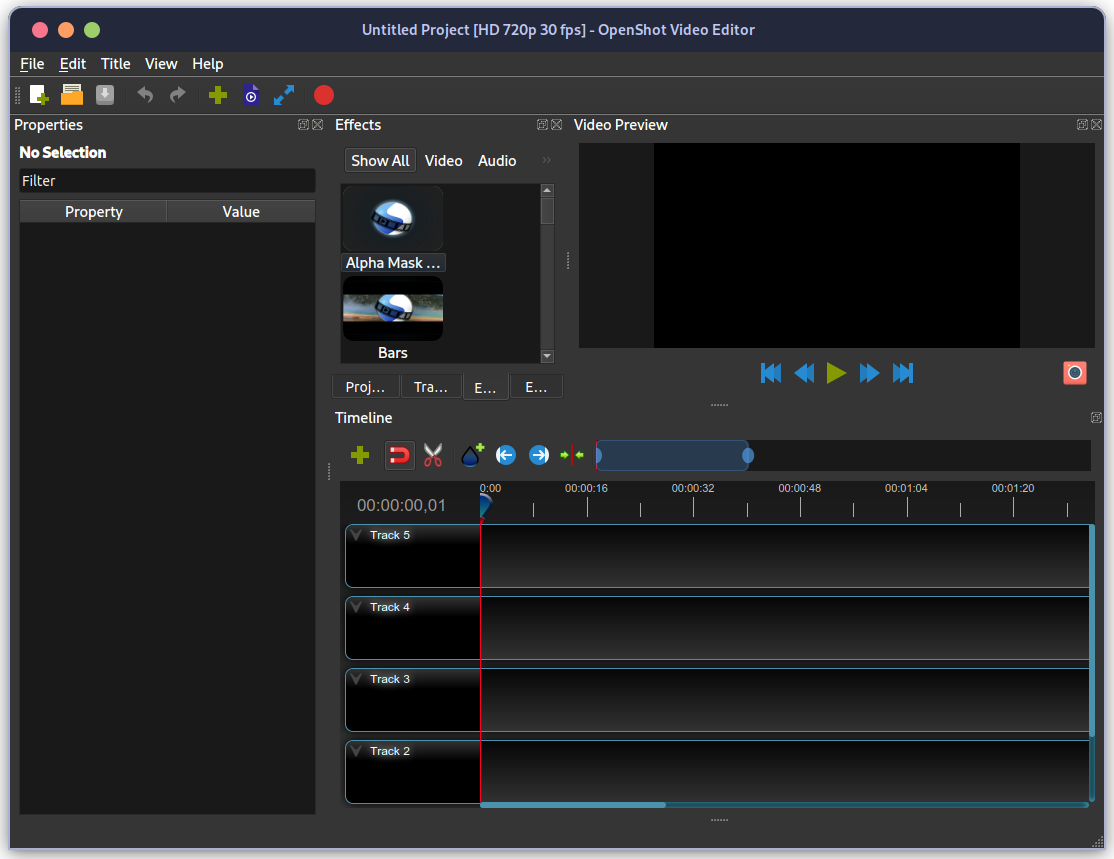Collapse the Track 3 disclosure arrow

357,679
